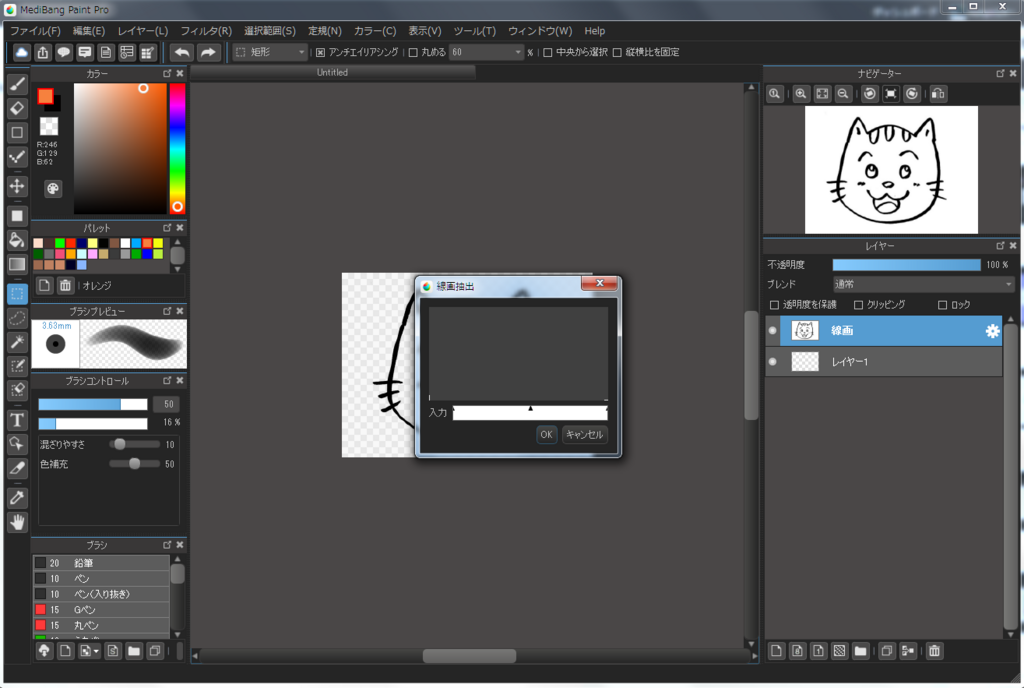Select the Magic Wand tool
This screenshot has width=1024, height=688.
point(17,341)
